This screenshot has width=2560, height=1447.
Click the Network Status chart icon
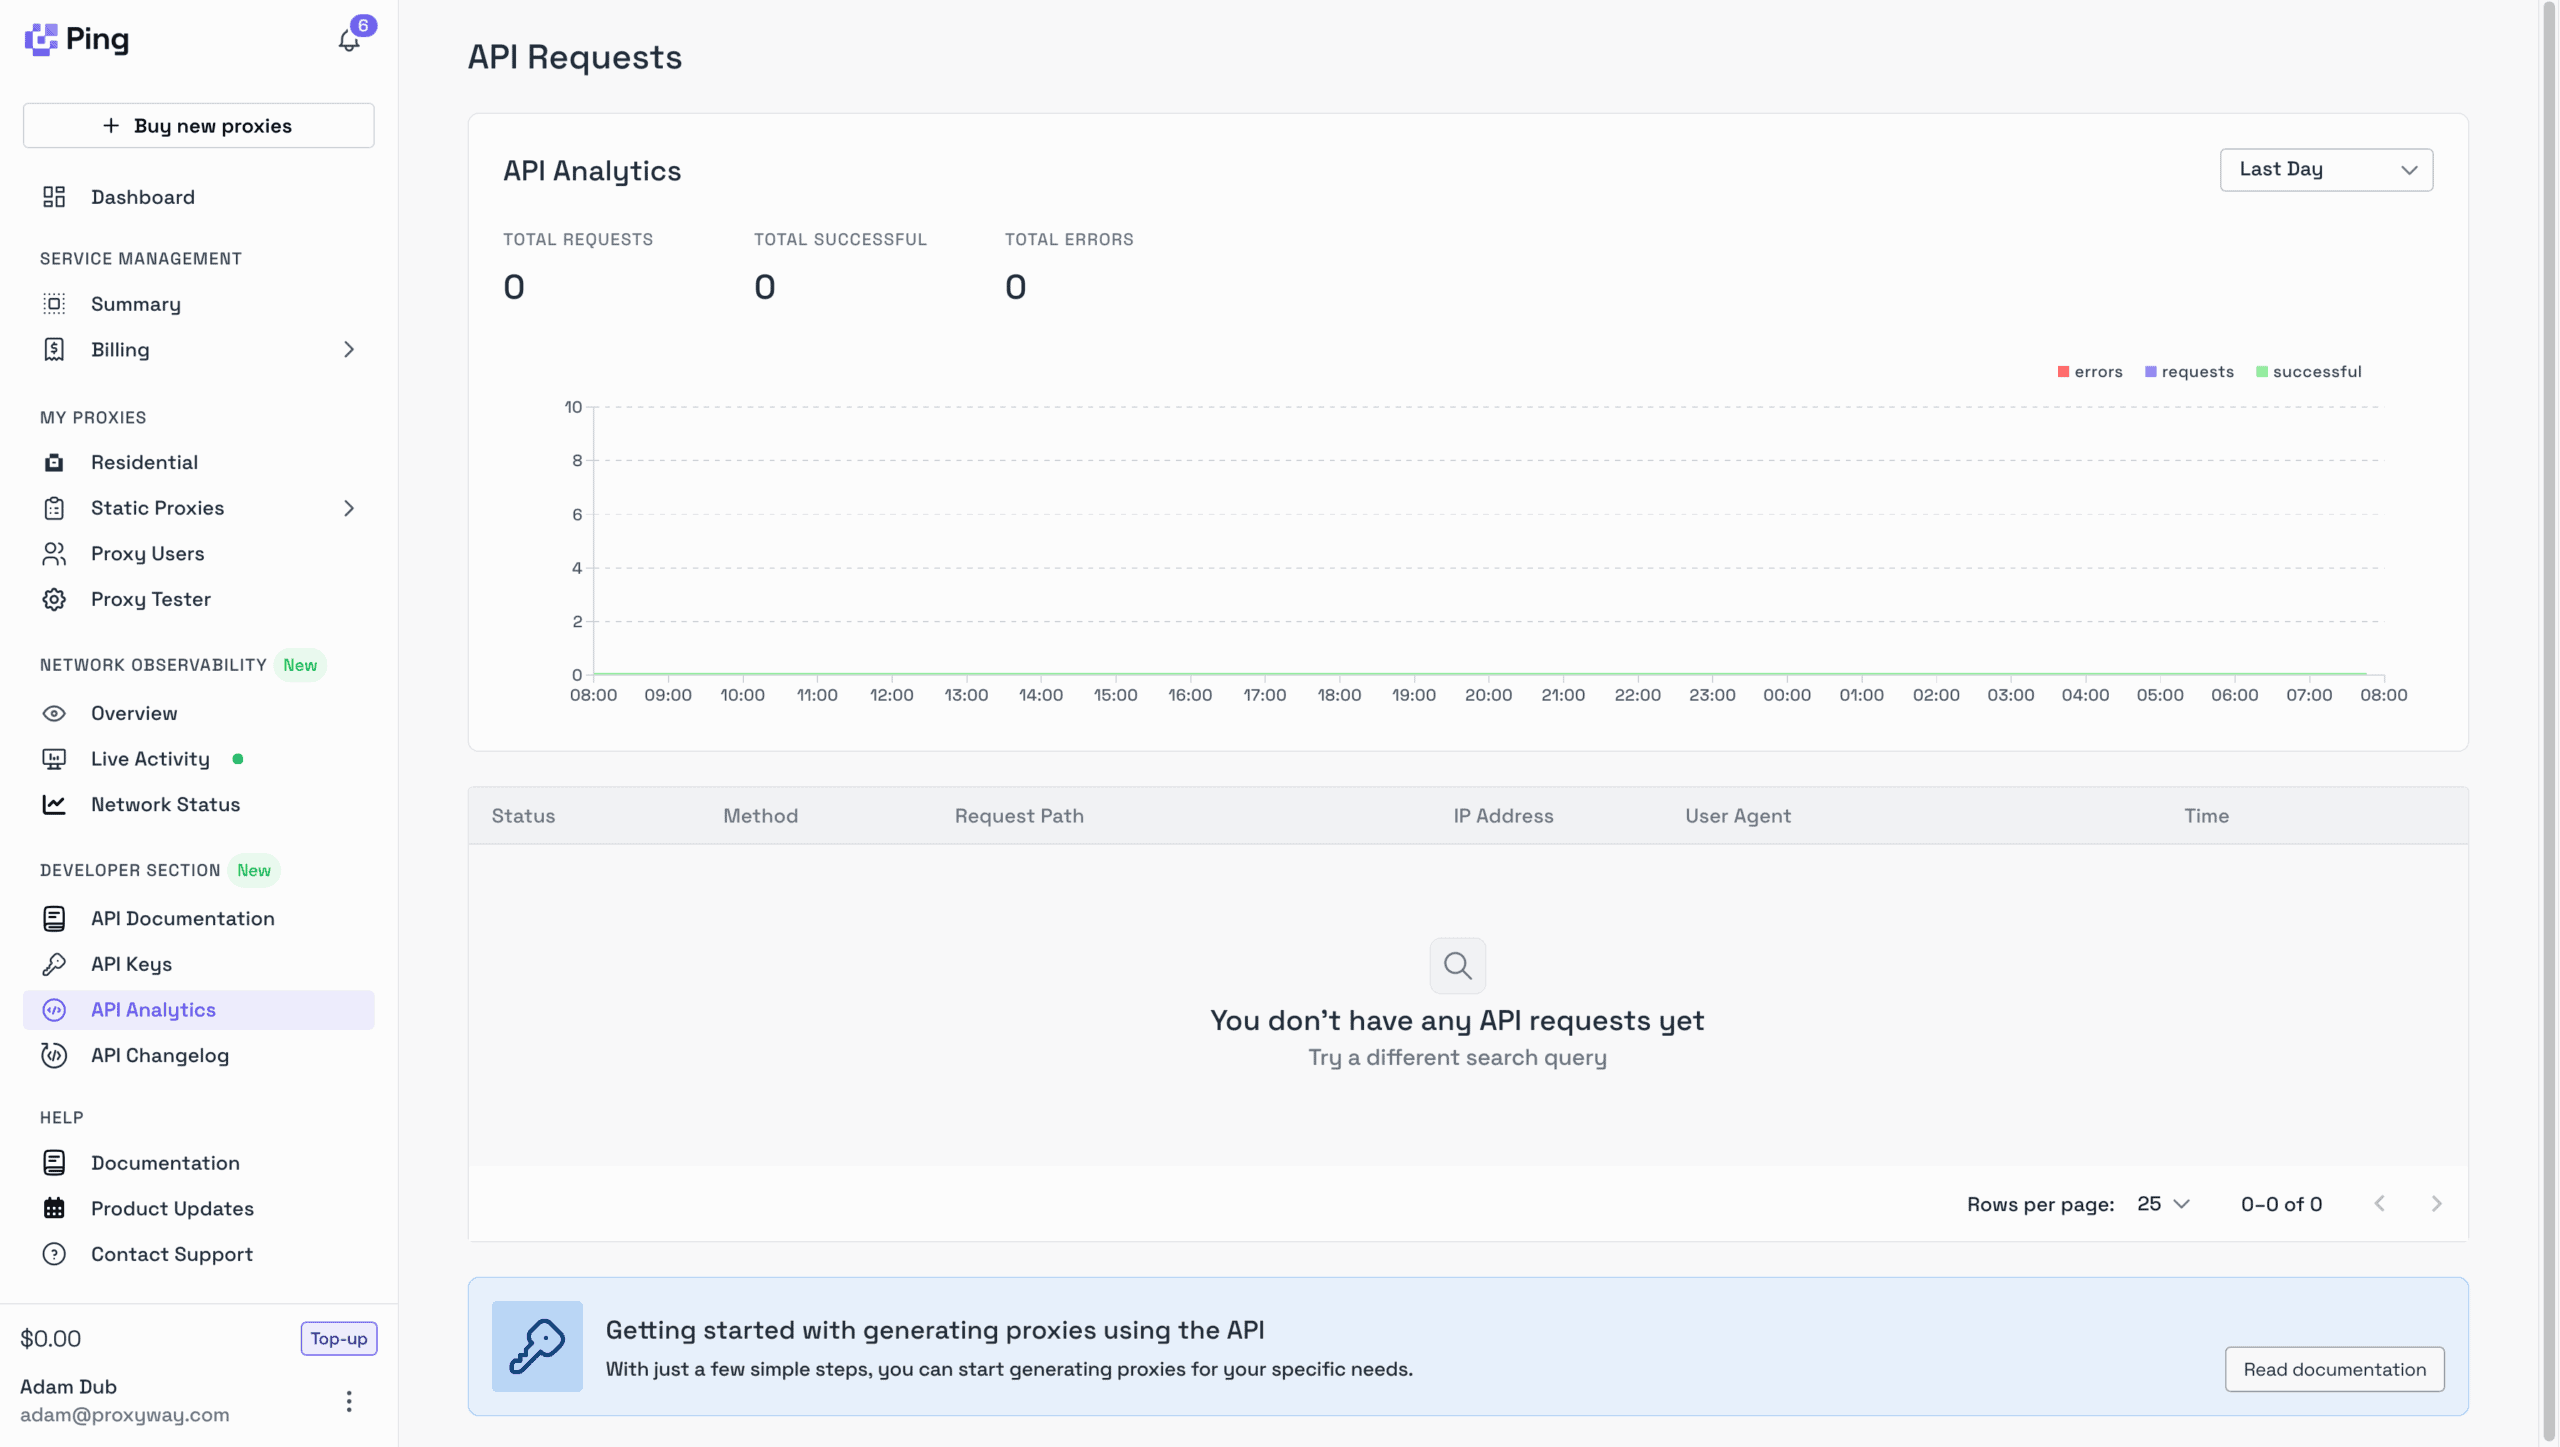tap(54, 804)
